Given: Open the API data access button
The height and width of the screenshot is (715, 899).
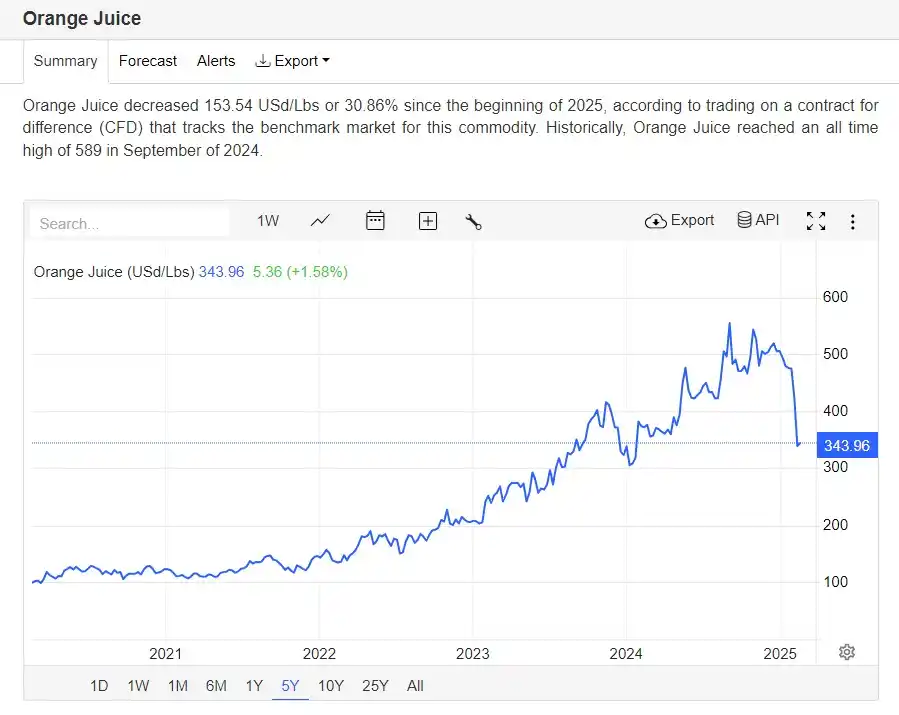Looking at the screenshot, I should [758, 220].
